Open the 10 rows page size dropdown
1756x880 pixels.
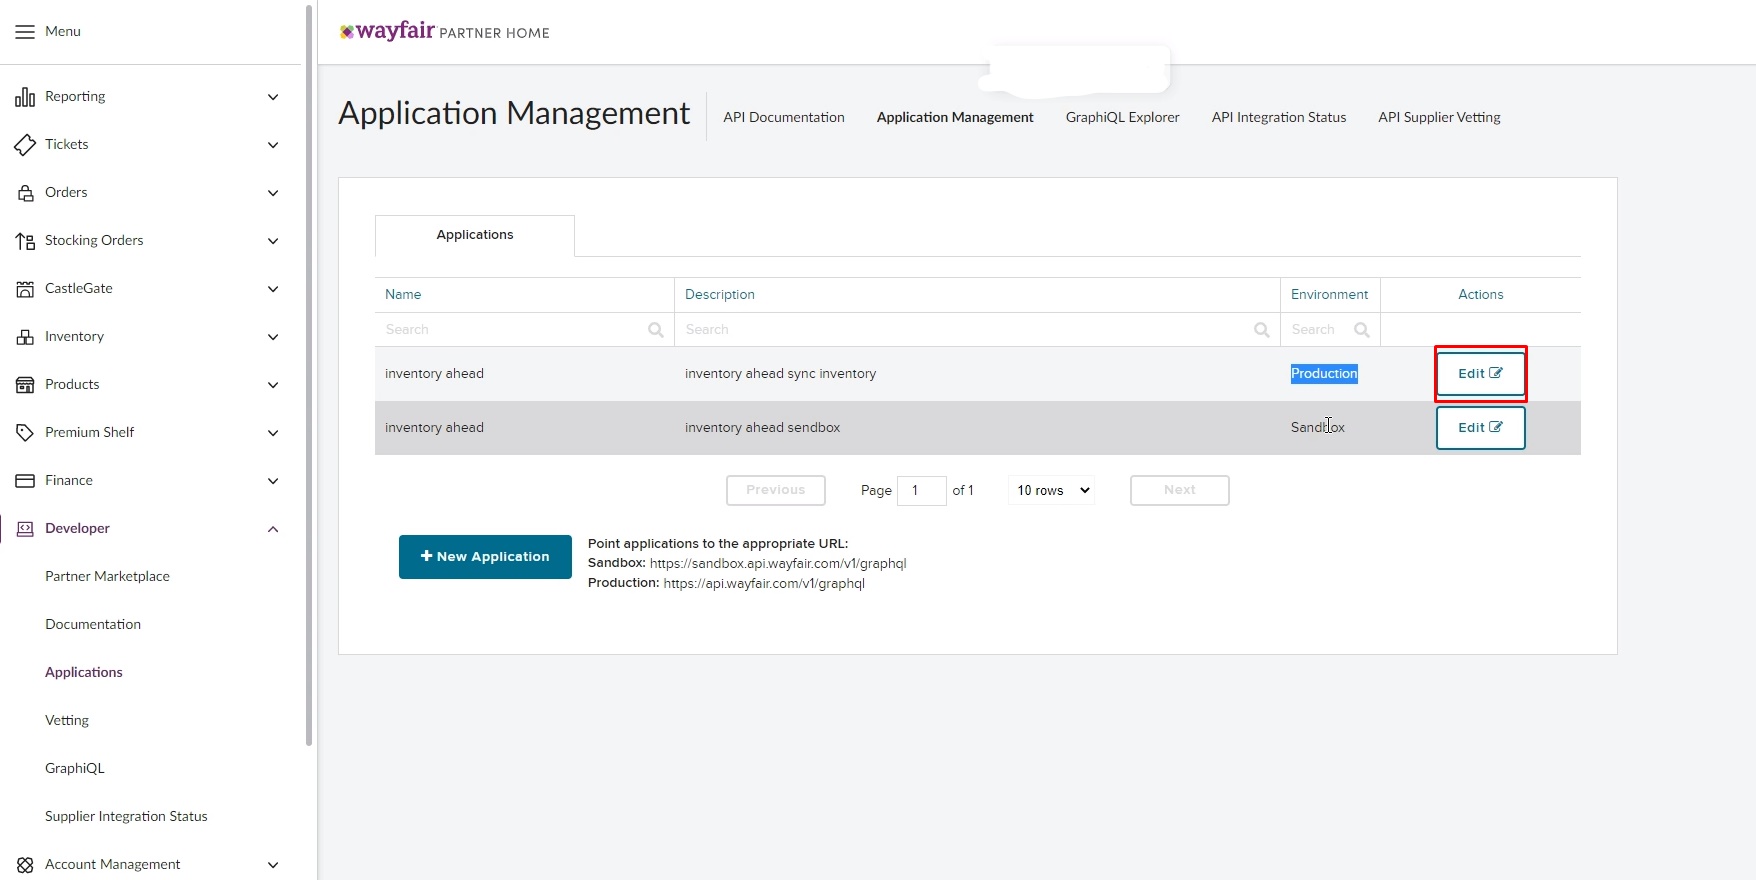click(1052, 490)
